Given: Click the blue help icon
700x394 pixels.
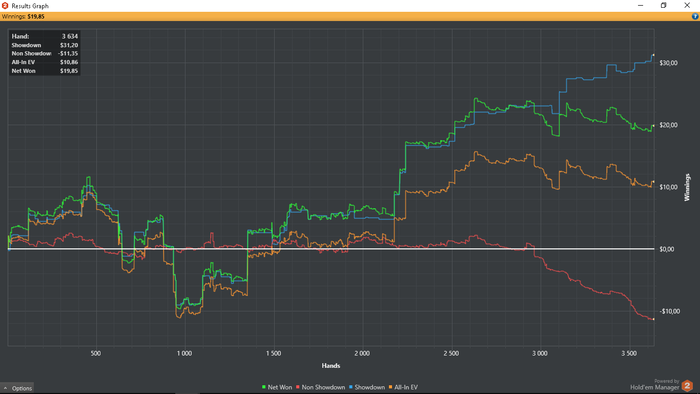Looking at the screenshot, I should click(x=695, y=17).
